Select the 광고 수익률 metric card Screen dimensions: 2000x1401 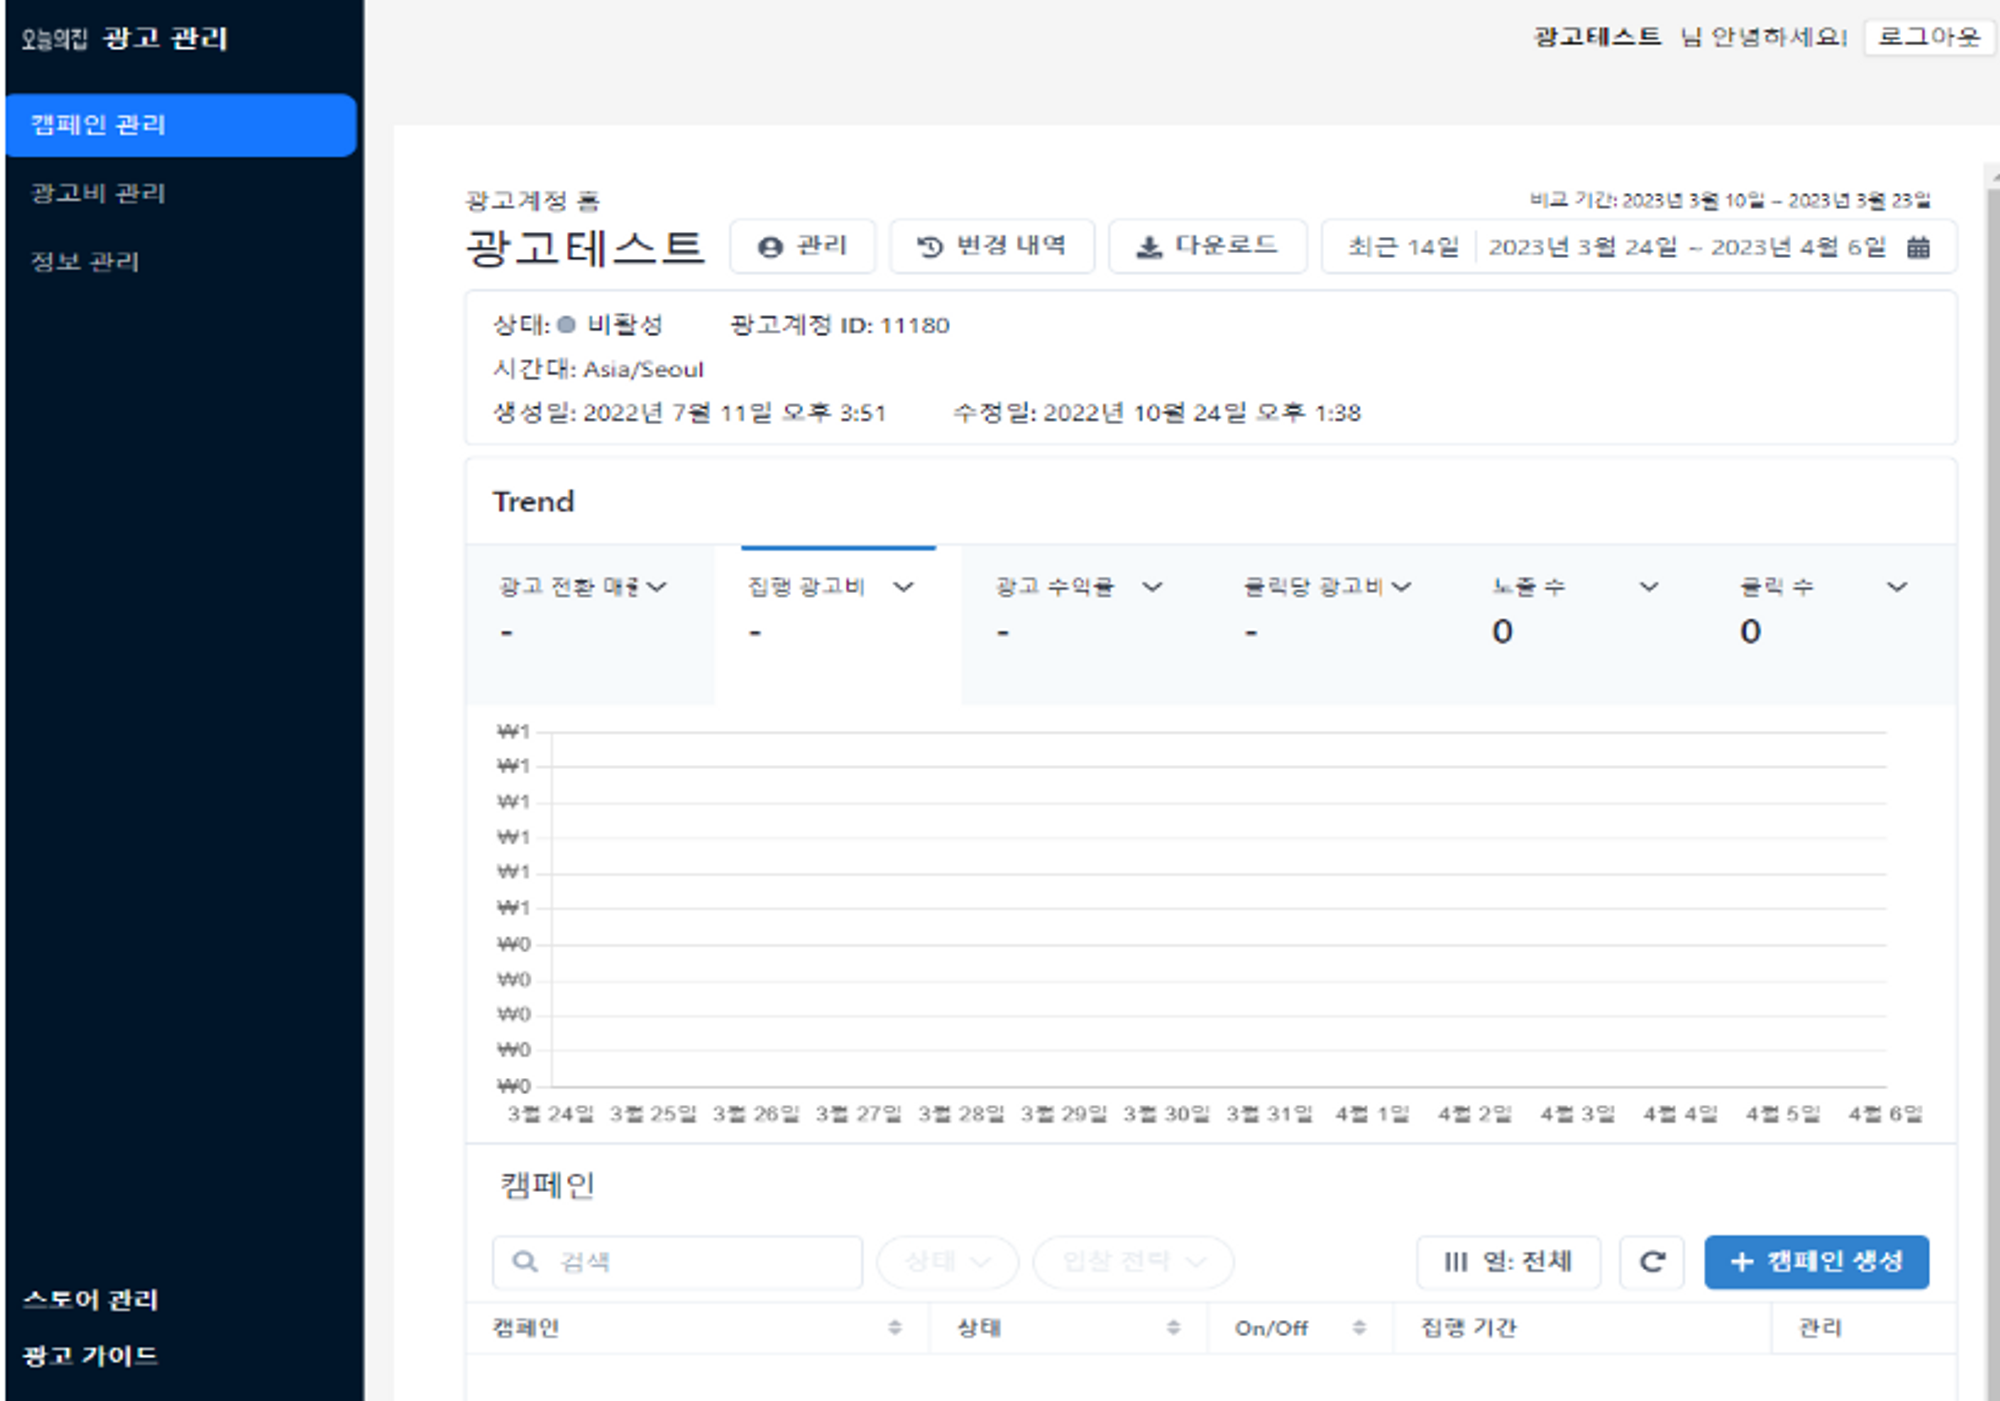1086,625
